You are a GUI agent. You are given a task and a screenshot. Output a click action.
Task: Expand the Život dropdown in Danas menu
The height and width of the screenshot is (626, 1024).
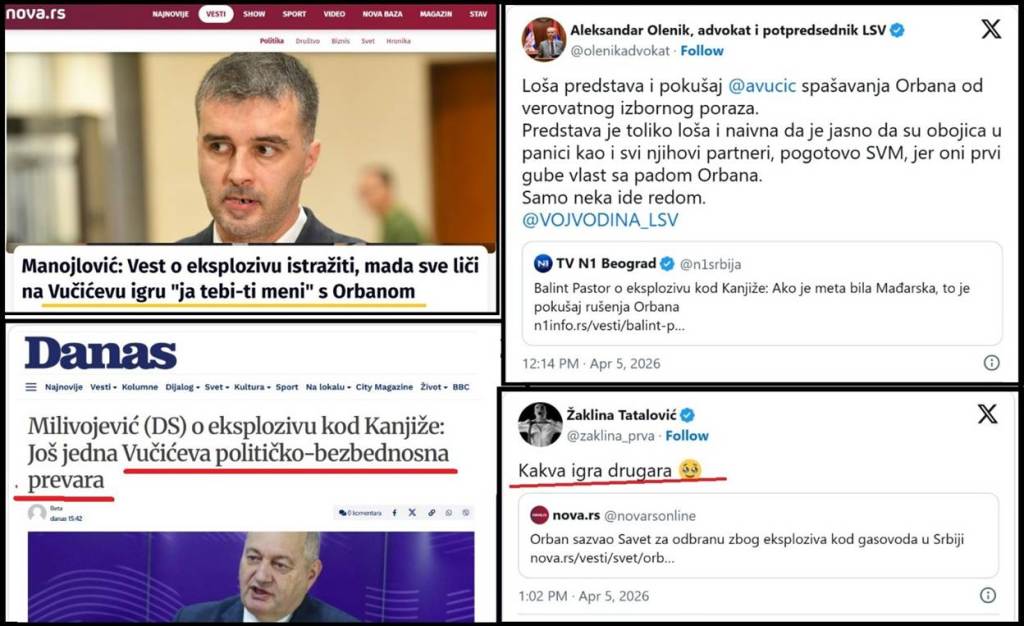[434, 387]
